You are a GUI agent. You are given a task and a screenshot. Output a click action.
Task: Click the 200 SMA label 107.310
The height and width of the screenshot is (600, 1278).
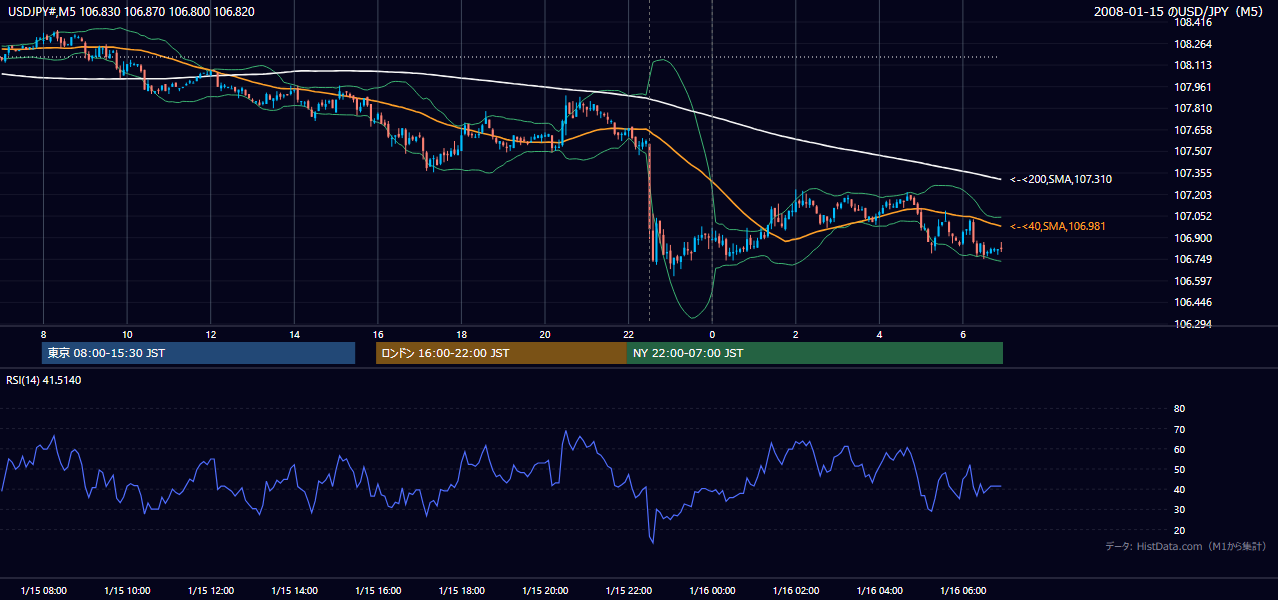point(1061,179)
